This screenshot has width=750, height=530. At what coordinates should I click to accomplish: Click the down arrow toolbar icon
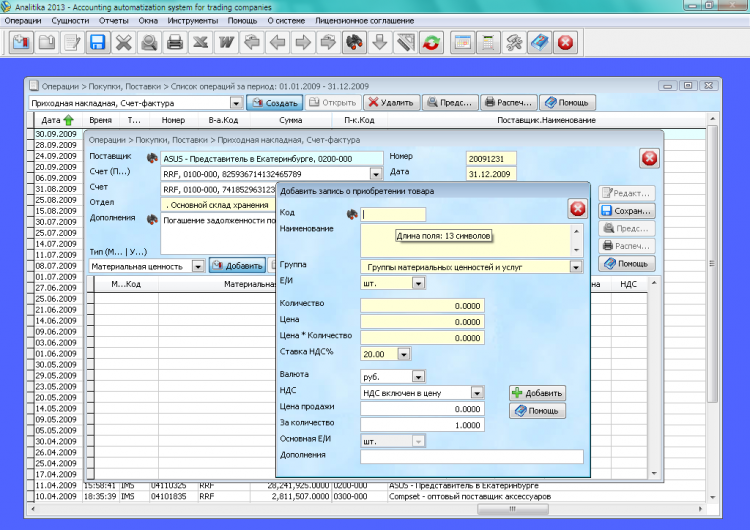[380, 43]
